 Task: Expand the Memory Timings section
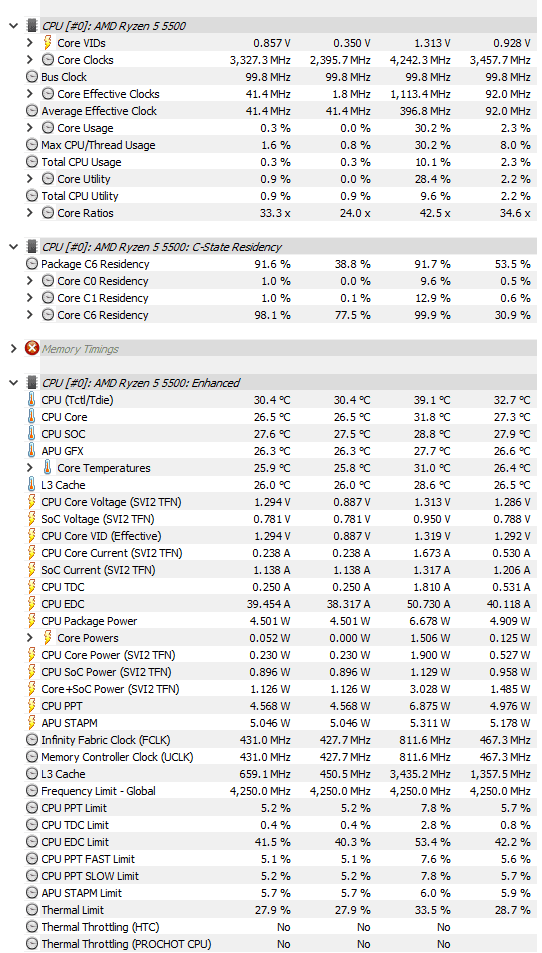(x=13, y=349)
